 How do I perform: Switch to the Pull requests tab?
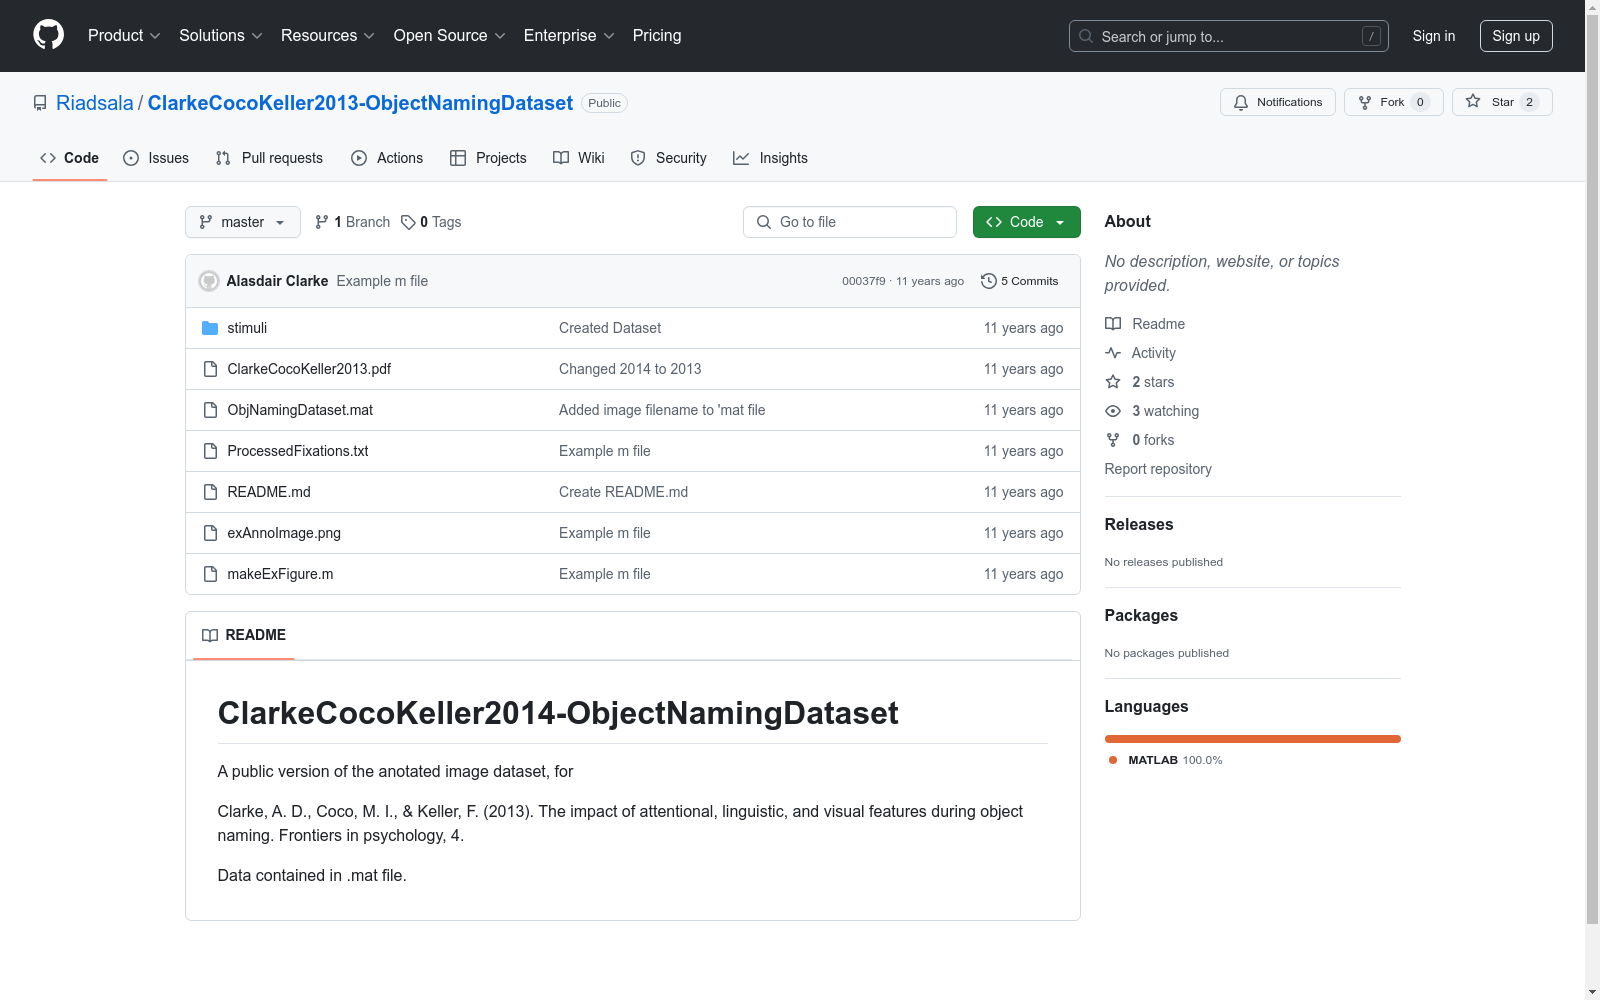[x=269, y=158]
